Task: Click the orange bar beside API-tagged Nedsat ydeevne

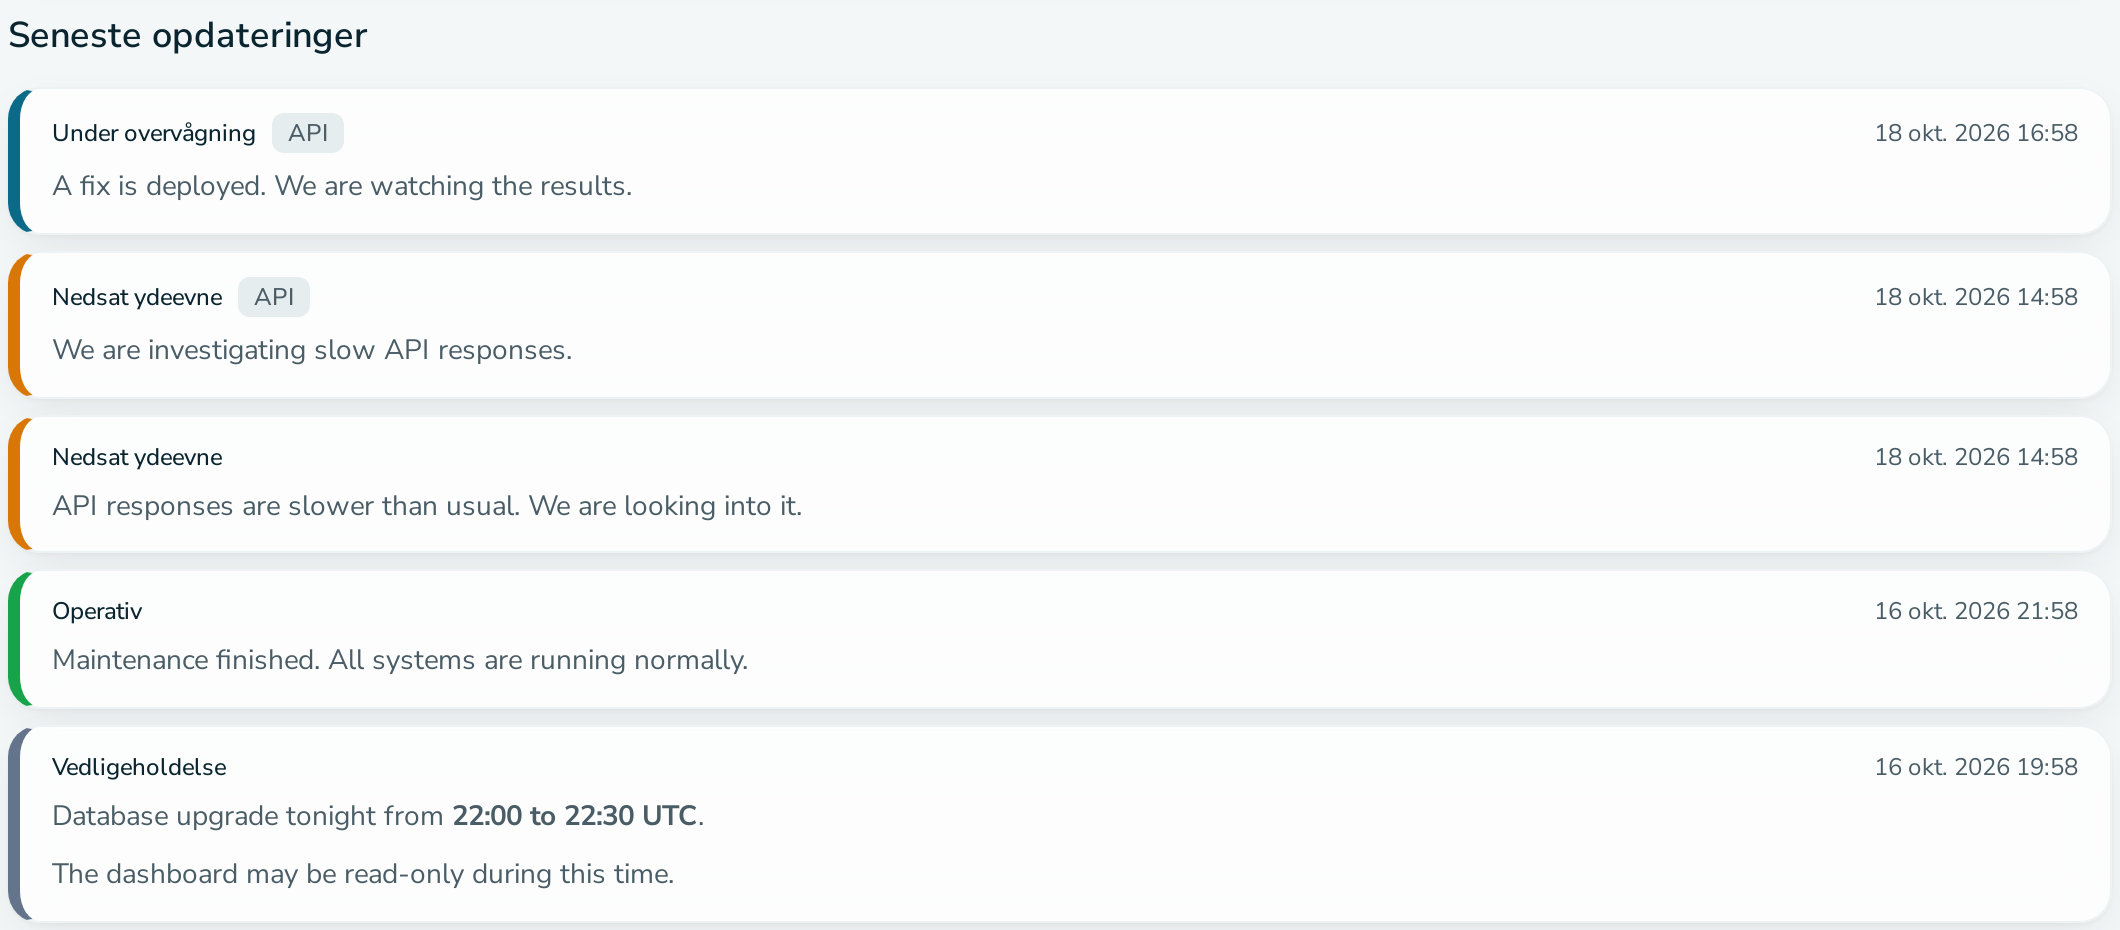Action: (17, 325)
